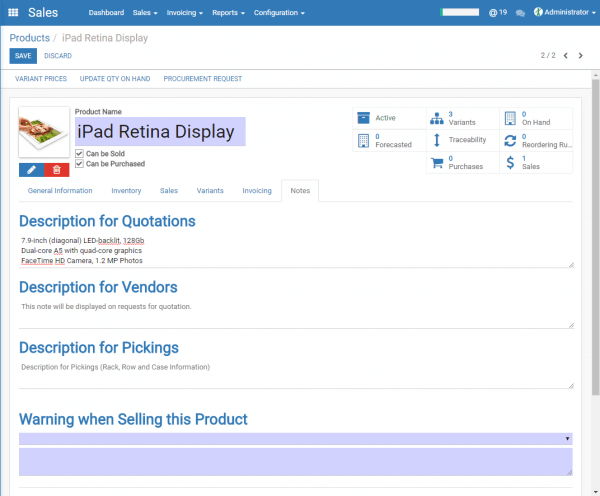Click the Description for Vendors text area
600x496 pixels.
pyautogui.click(x=296, y=314)
